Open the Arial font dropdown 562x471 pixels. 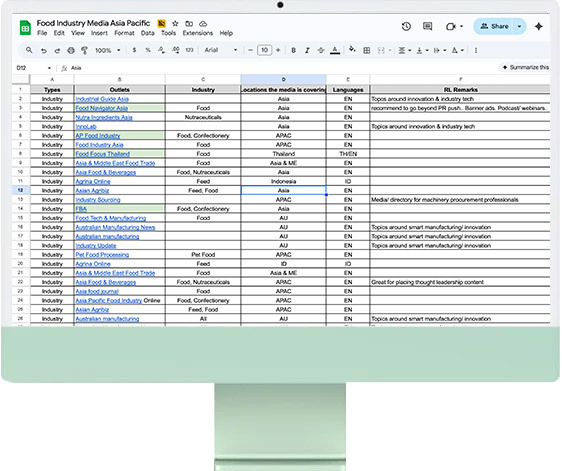click(x=220, y=50)
